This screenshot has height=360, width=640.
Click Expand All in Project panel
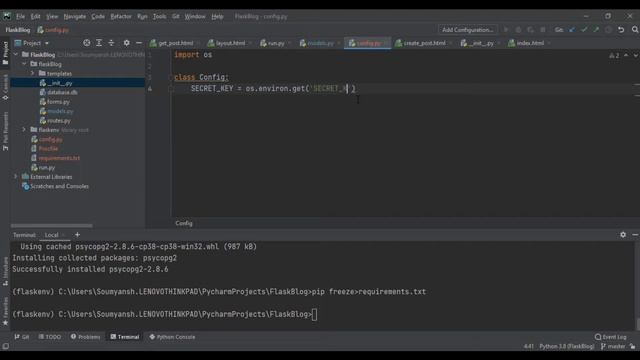pos(99,43)
